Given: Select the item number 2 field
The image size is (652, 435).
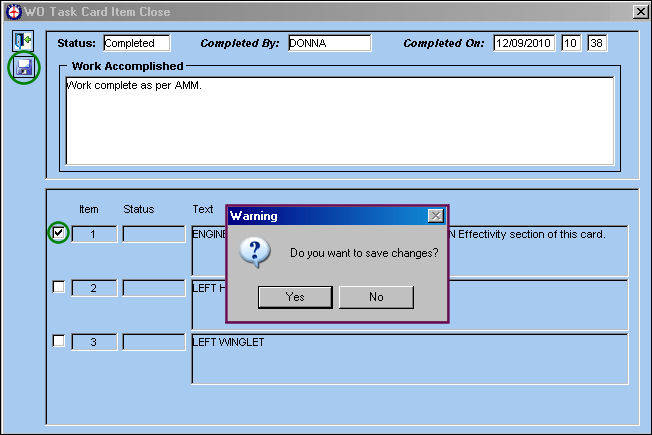Looking at the screenshot, I should (x=94, y=288).
